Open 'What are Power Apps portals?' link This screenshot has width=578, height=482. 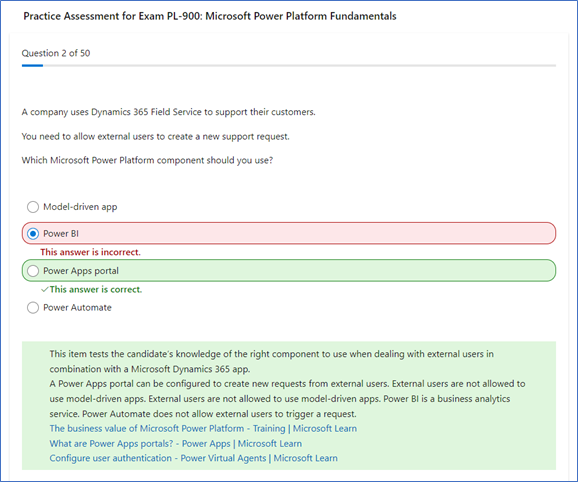175,443
